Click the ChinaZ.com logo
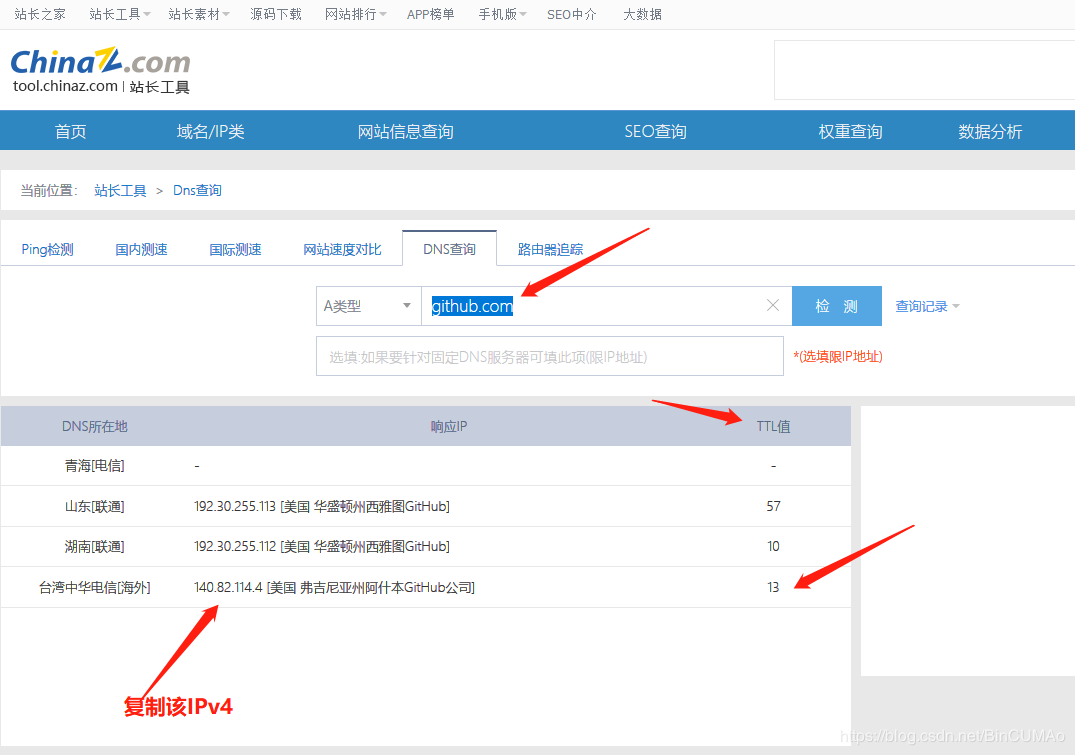Screen dimensions: 1075x755 [100, 70]
